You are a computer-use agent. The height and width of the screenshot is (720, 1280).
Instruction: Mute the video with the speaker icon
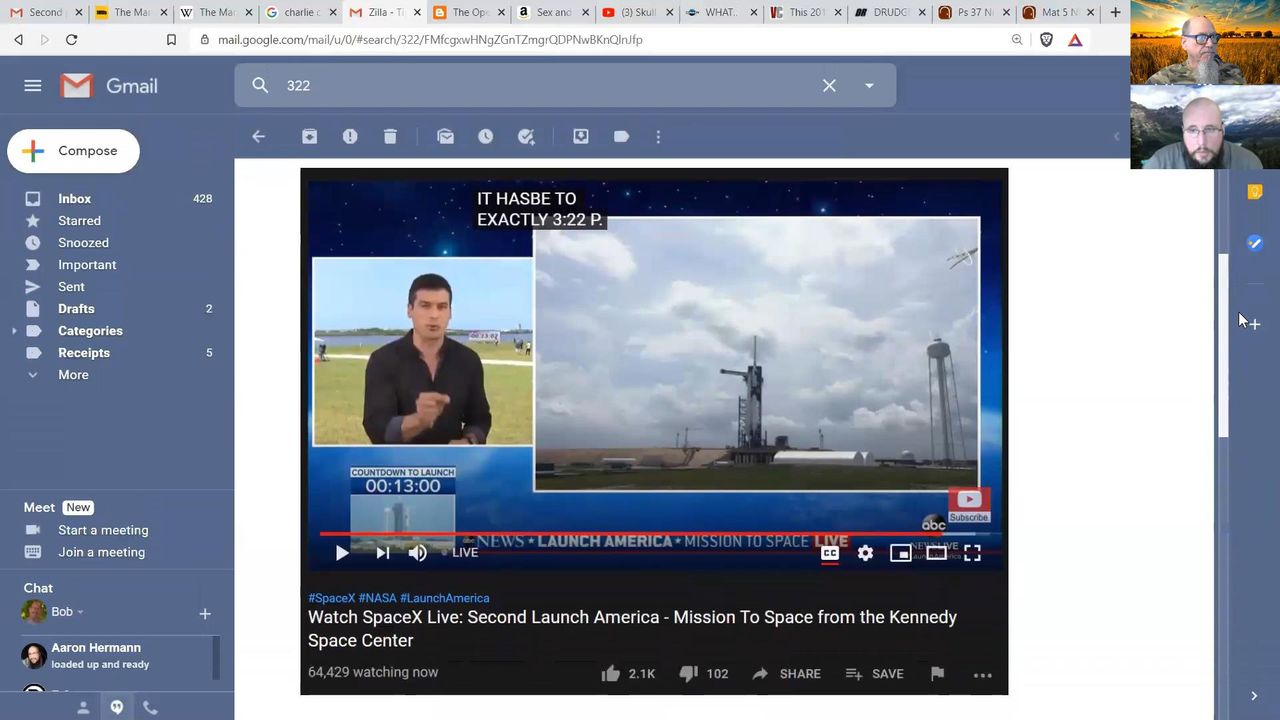coord(418,553)
